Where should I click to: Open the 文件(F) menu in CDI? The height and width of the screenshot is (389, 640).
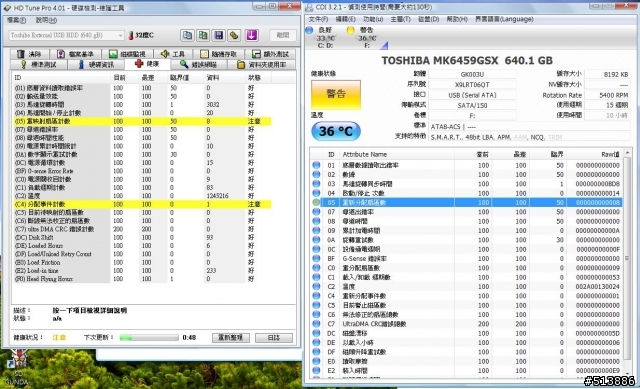click(x=318, y=19)
